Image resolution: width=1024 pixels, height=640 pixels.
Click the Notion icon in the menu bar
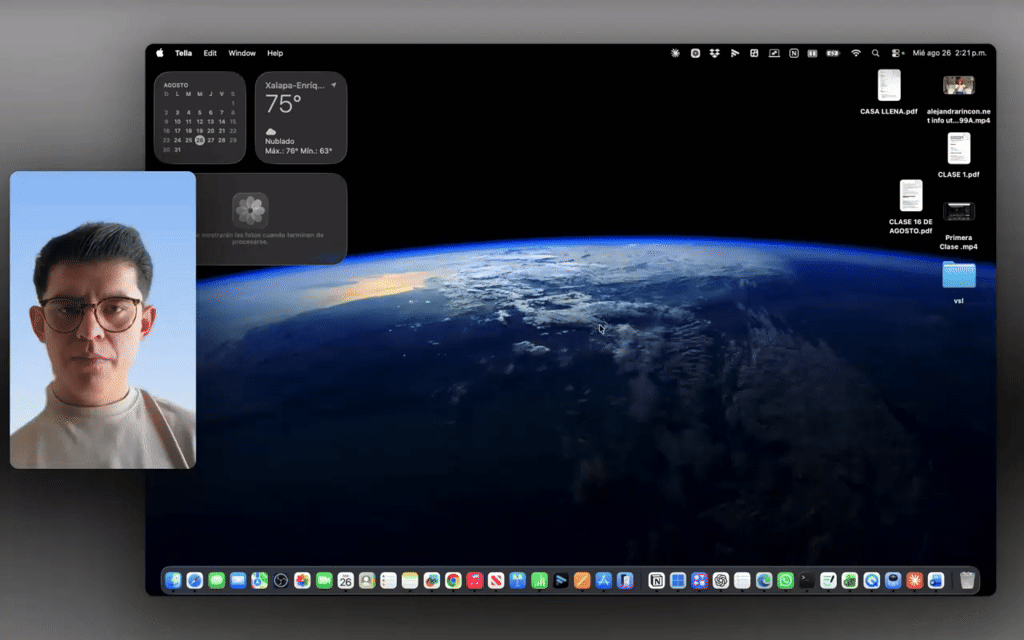point(793,54)
